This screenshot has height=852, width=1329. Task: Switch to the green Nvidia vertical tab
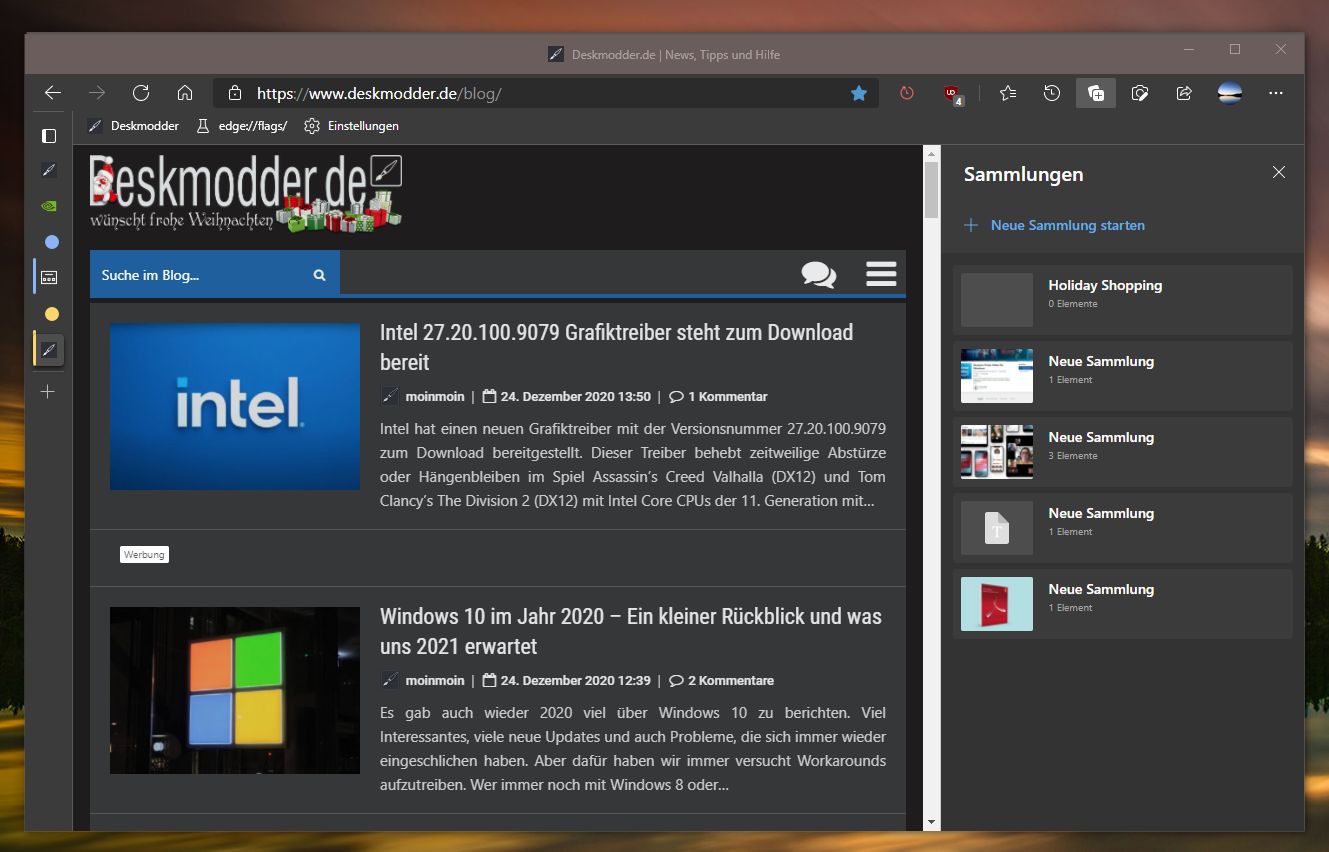(49, 206)
